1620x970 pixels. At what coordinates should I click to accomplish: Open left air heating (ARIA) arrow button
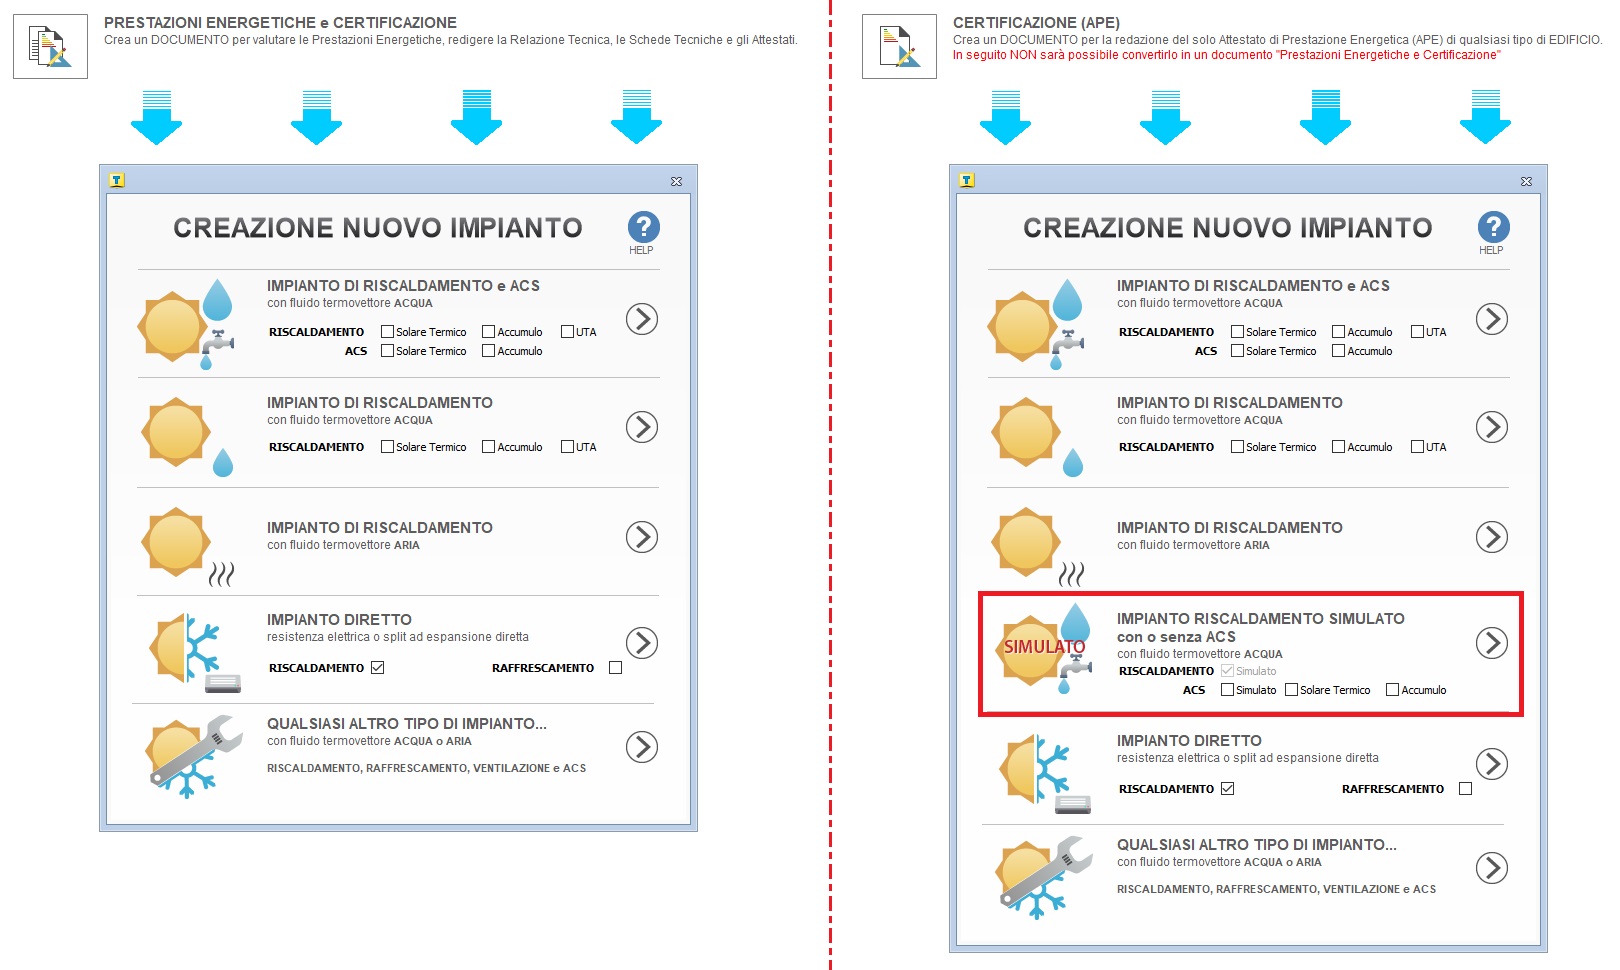pos(641,537)
